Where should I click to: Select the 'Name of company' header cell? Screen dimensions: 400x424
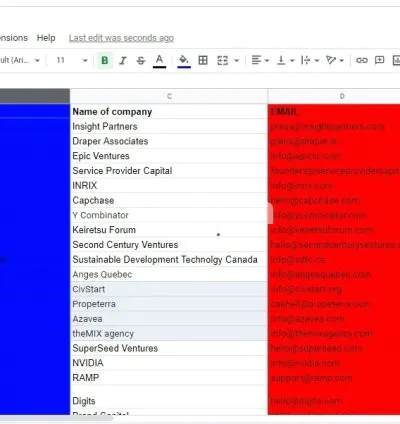[x=169, y=112]
